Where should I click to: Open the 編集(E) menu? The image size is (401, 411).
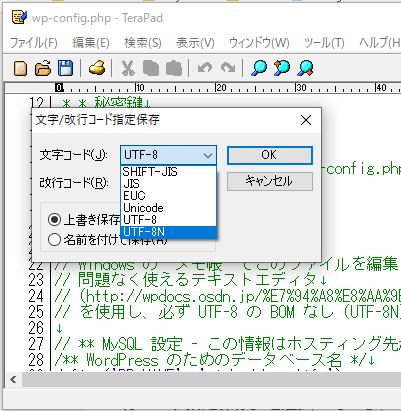pyautogui.click(x=91, y=43)
